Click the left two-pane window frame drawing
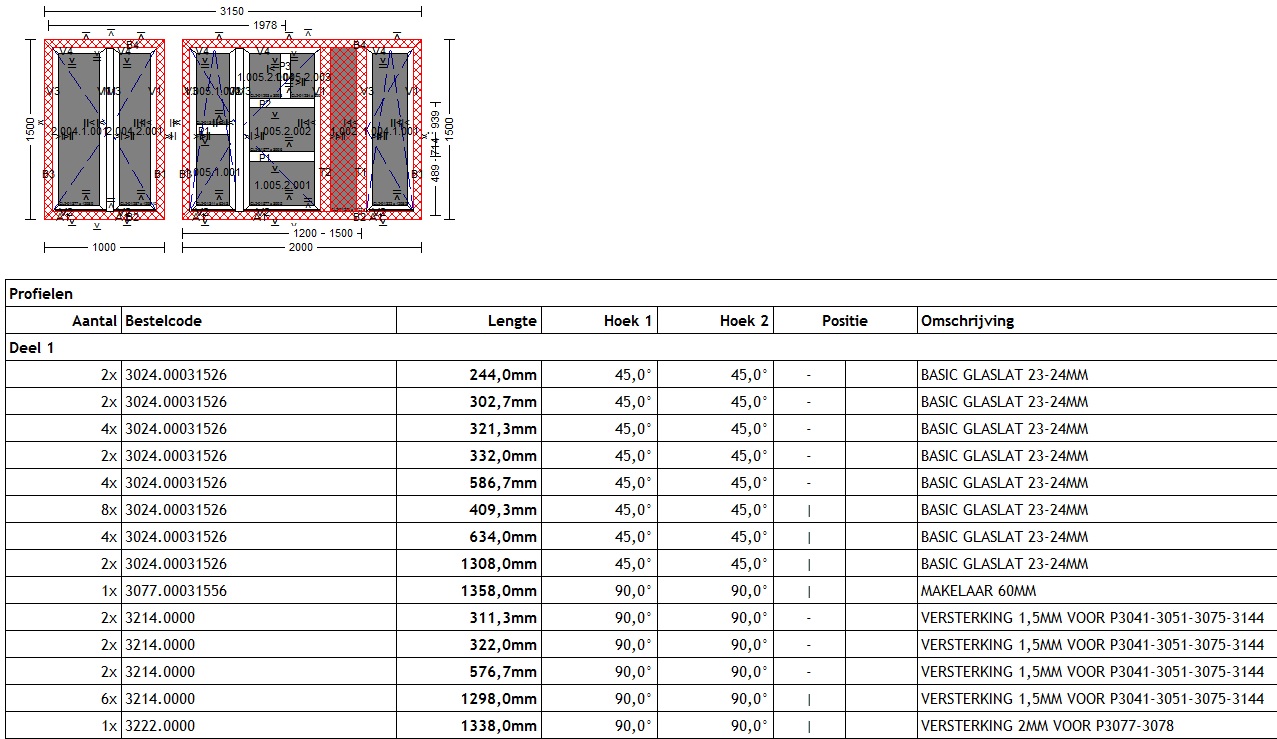Screen dimensions: 1277x739 click(104, 129)
